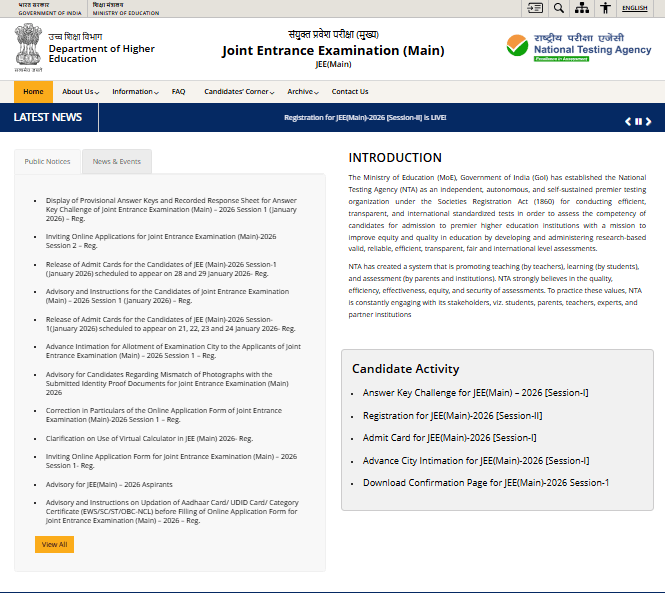Open the sitemap icon in top bar
The height and width of the screenshot is (593, 665).
[x=581, y=8]
